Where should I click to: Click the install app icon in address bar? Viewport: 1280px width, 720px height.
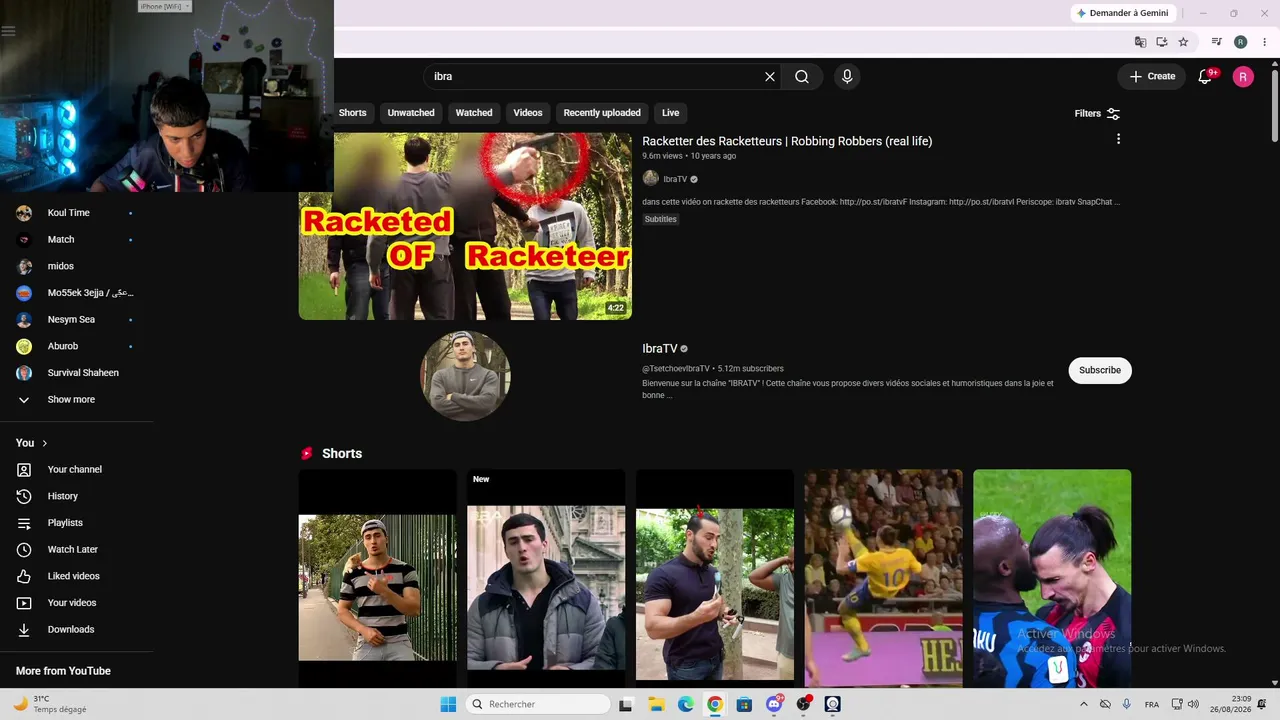pos(1162,42)
